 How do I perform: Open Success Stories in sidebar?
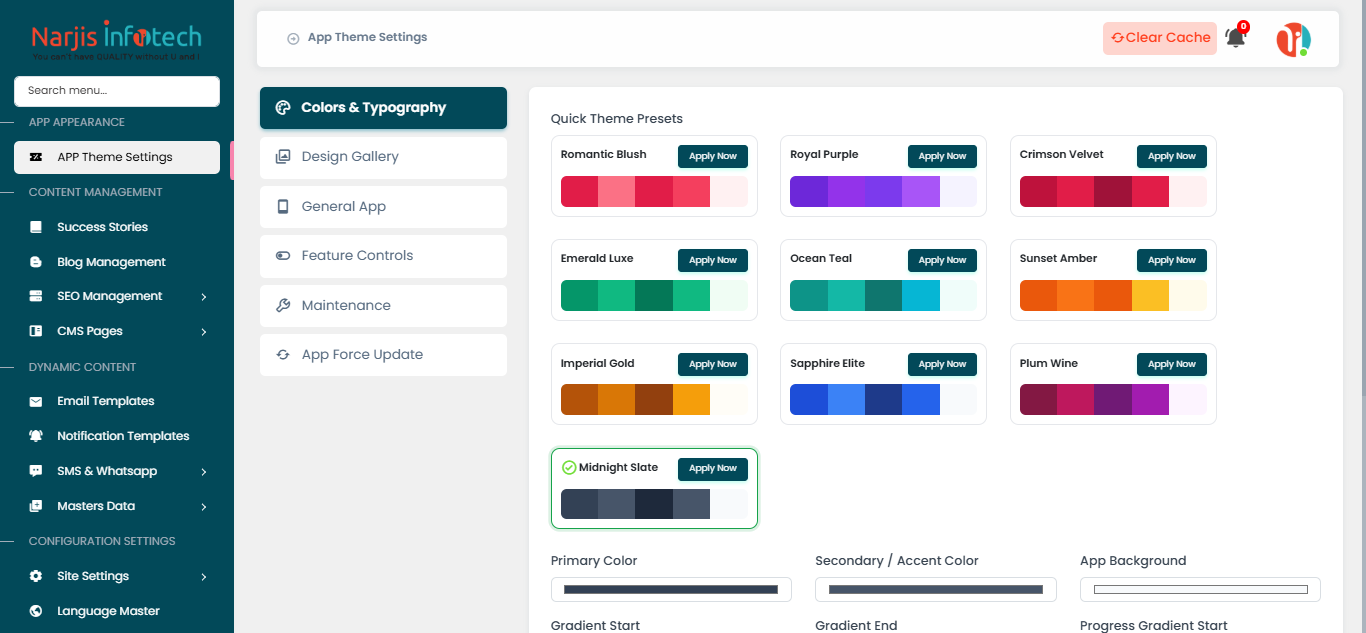click(117, 227)
